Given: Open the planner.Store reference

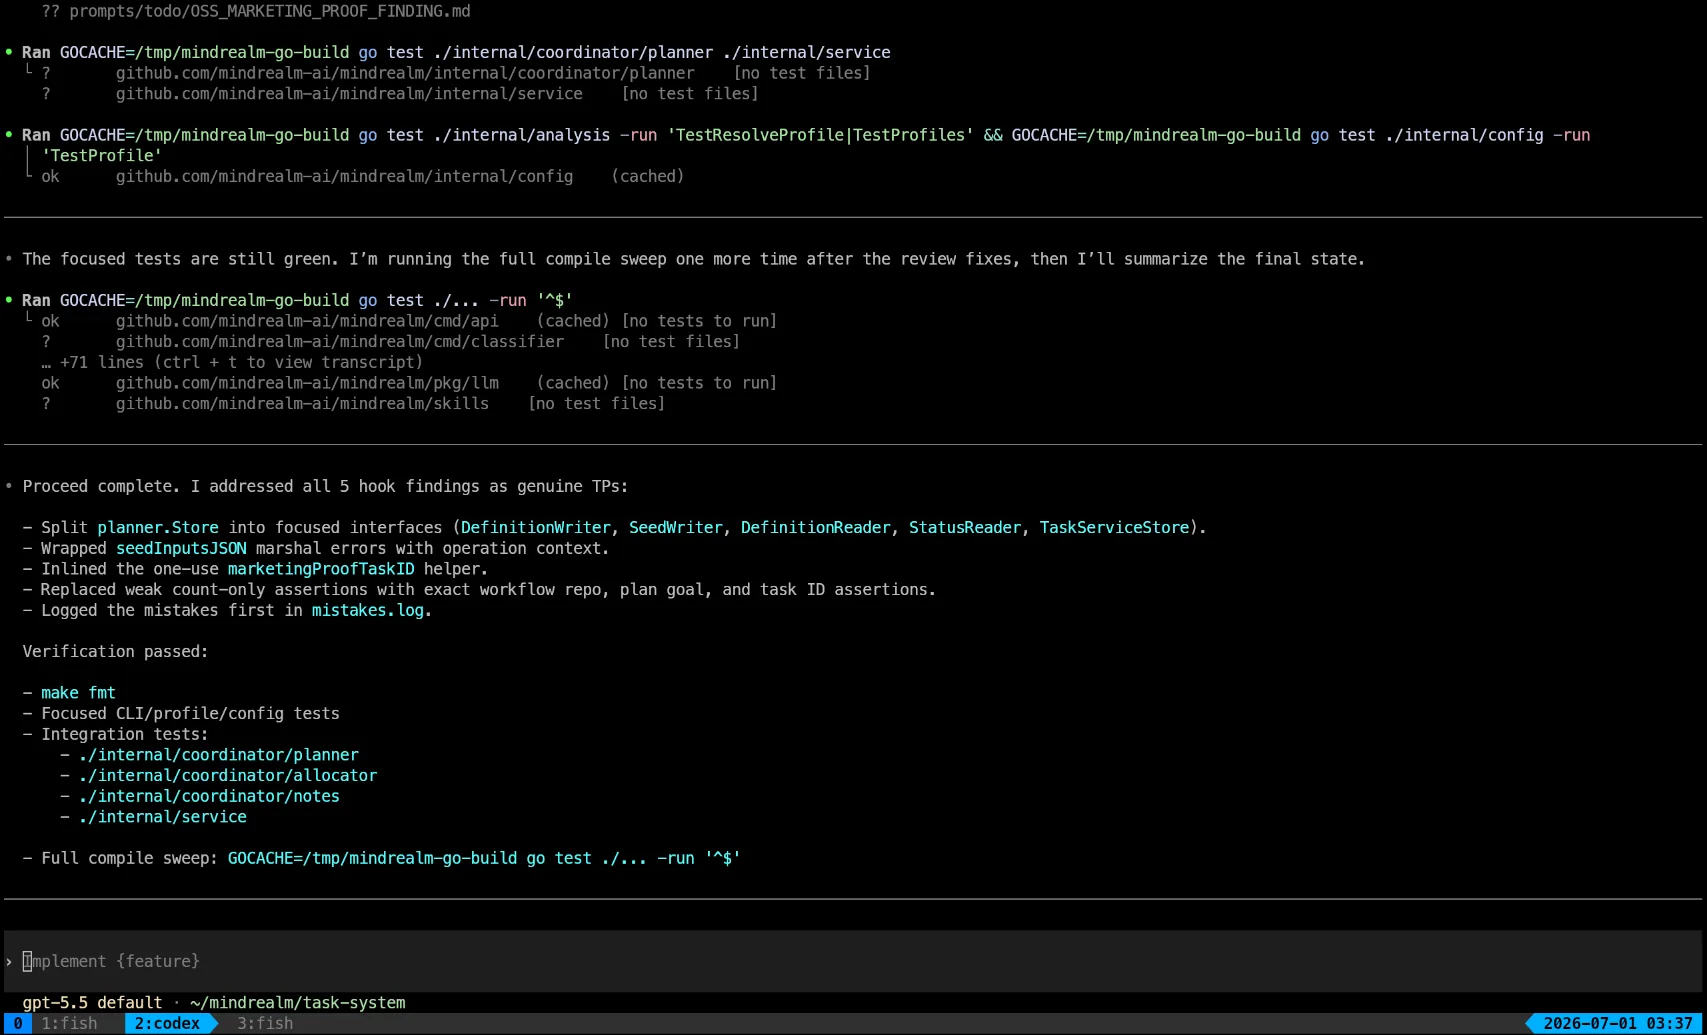Looking at the screenshot, I should 158,527.
